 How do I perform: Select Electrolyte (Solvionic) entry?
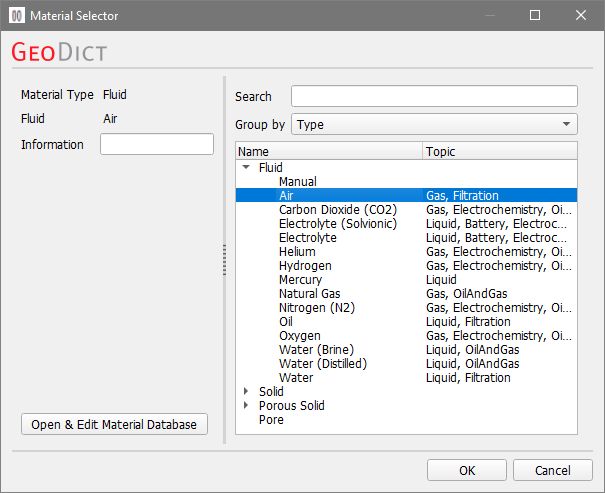point(338,223)
